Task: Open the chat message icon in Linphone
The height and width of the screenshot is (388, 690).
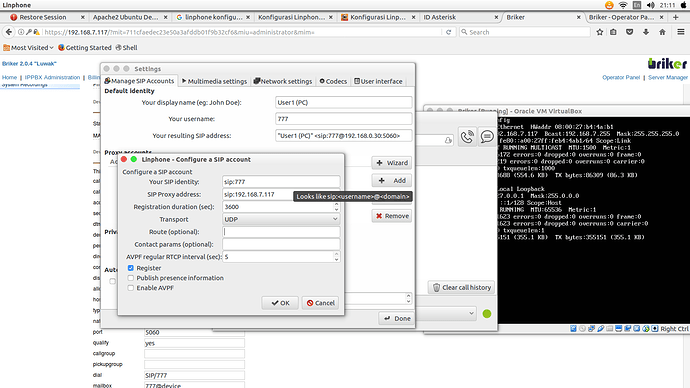Action: (x=487, y=137)
